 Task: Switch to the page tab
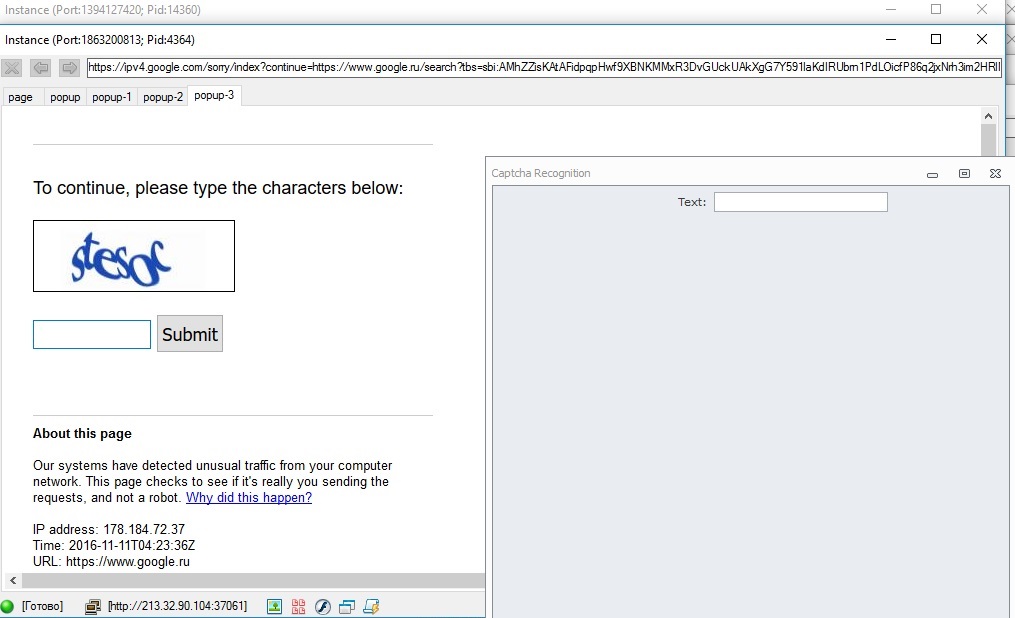pos(21,97)
